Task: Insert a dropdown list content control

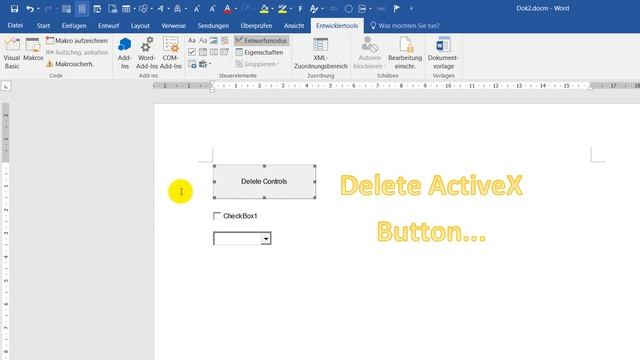Action: pos(213,52)
